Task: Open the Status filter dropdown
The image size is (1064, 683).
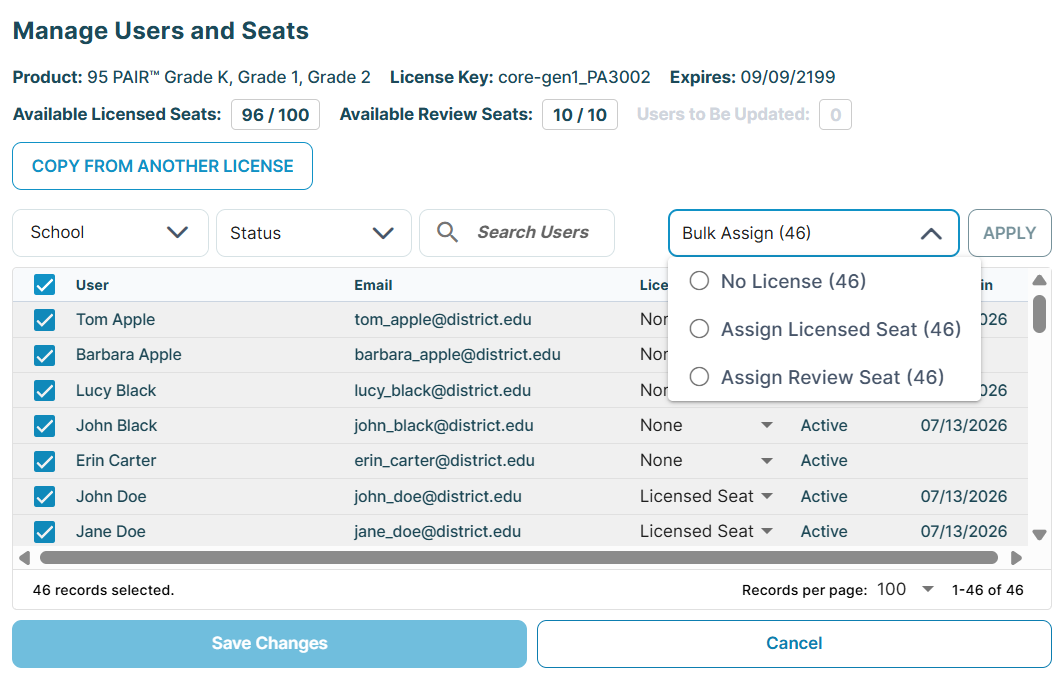Action: click(x=314, y=233)
